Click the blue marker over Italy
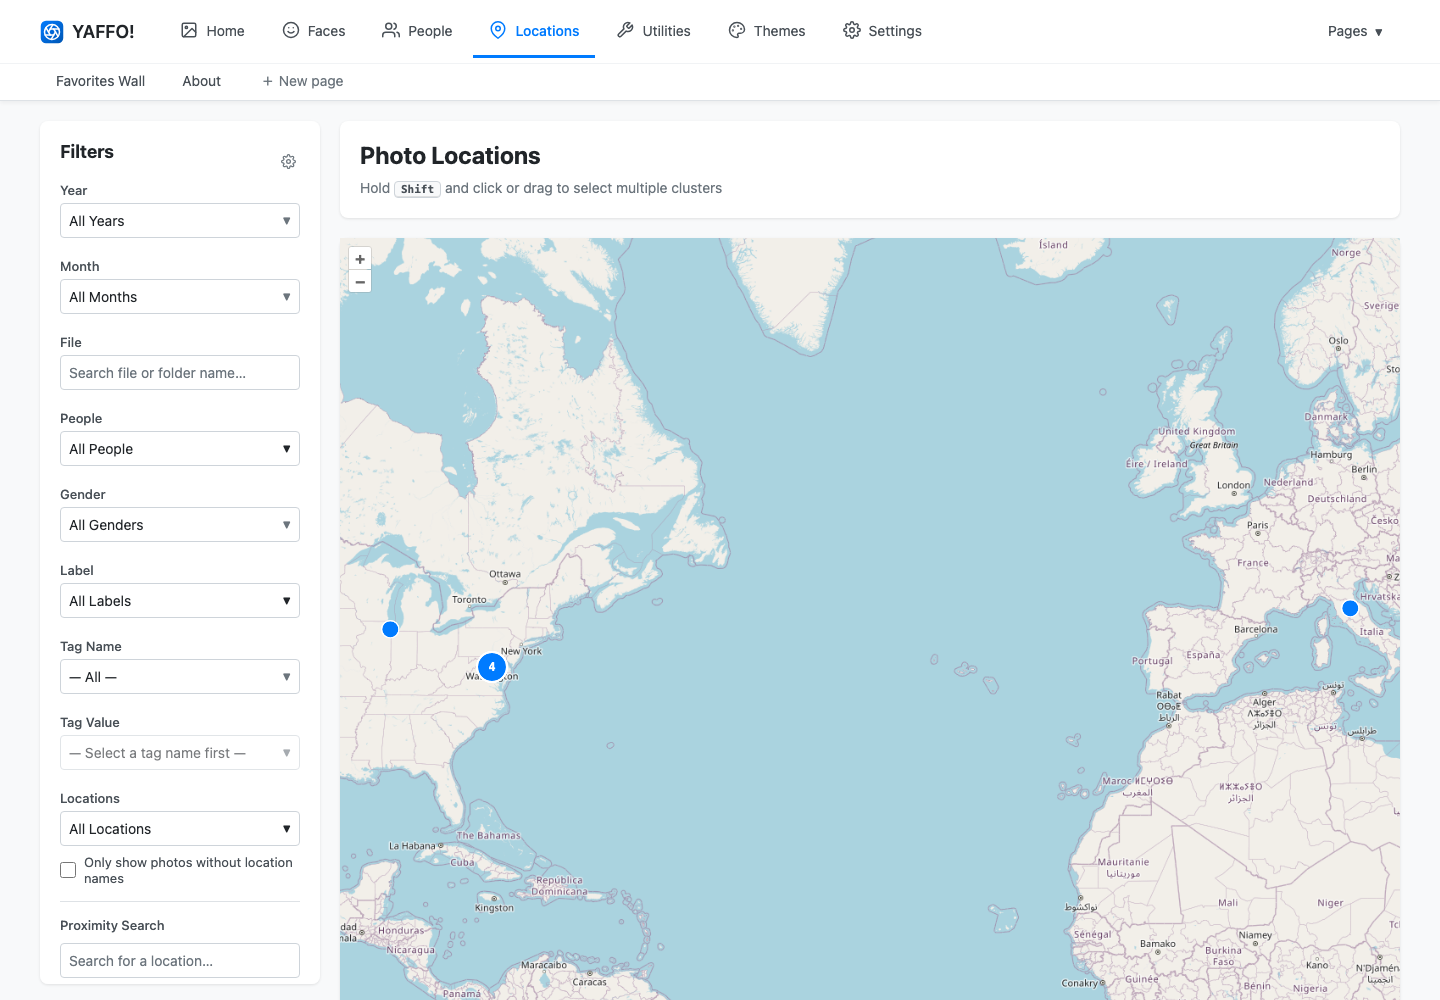Screen dimensions: 1440x1000 click(x=1350, y=608)
